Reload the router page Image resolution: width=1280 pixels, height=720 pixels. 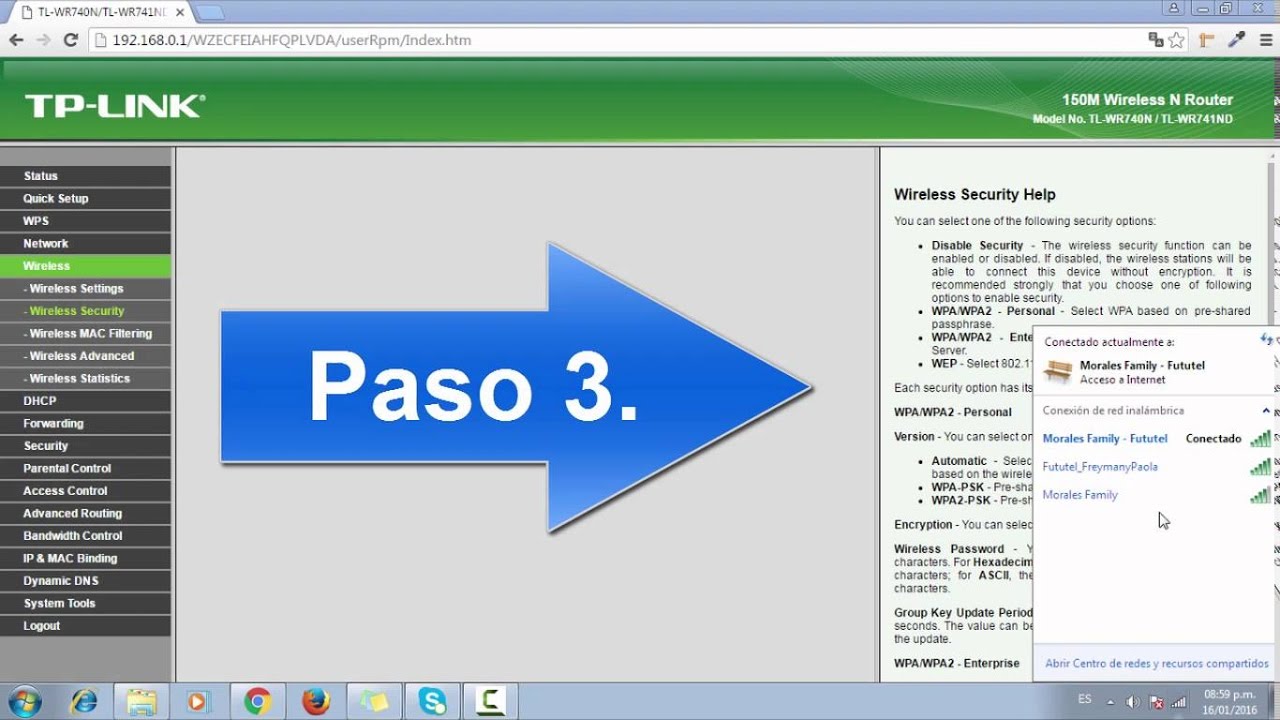70,40
